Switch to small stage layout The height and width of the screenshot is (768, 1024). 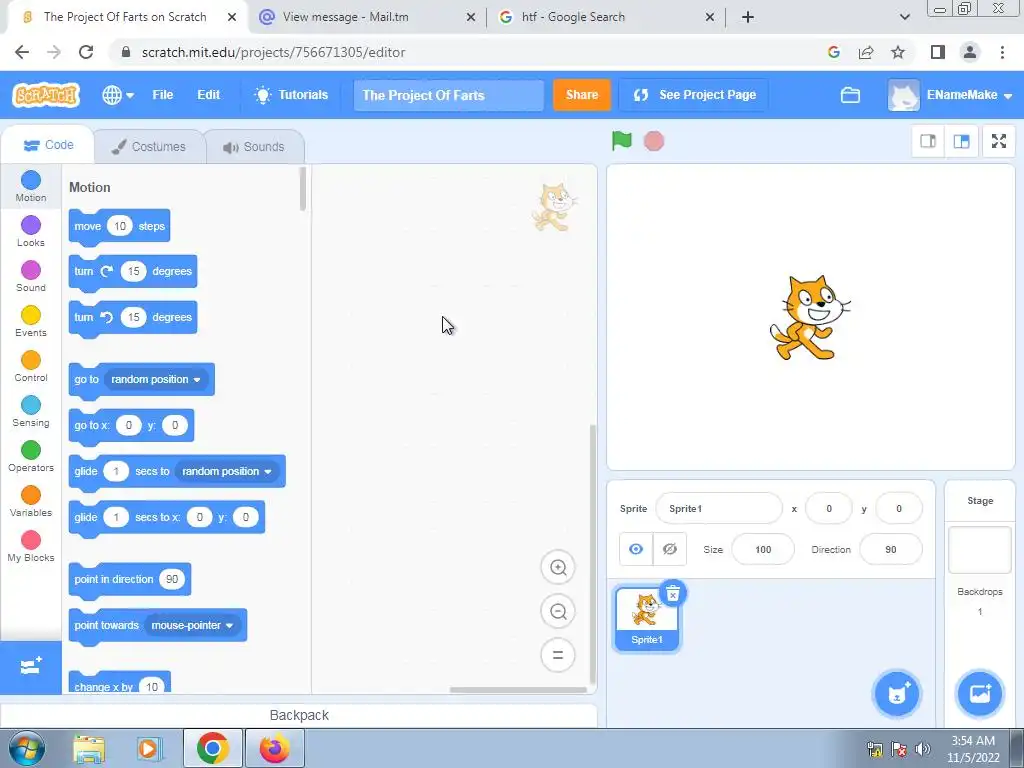[x=928, y=141]
